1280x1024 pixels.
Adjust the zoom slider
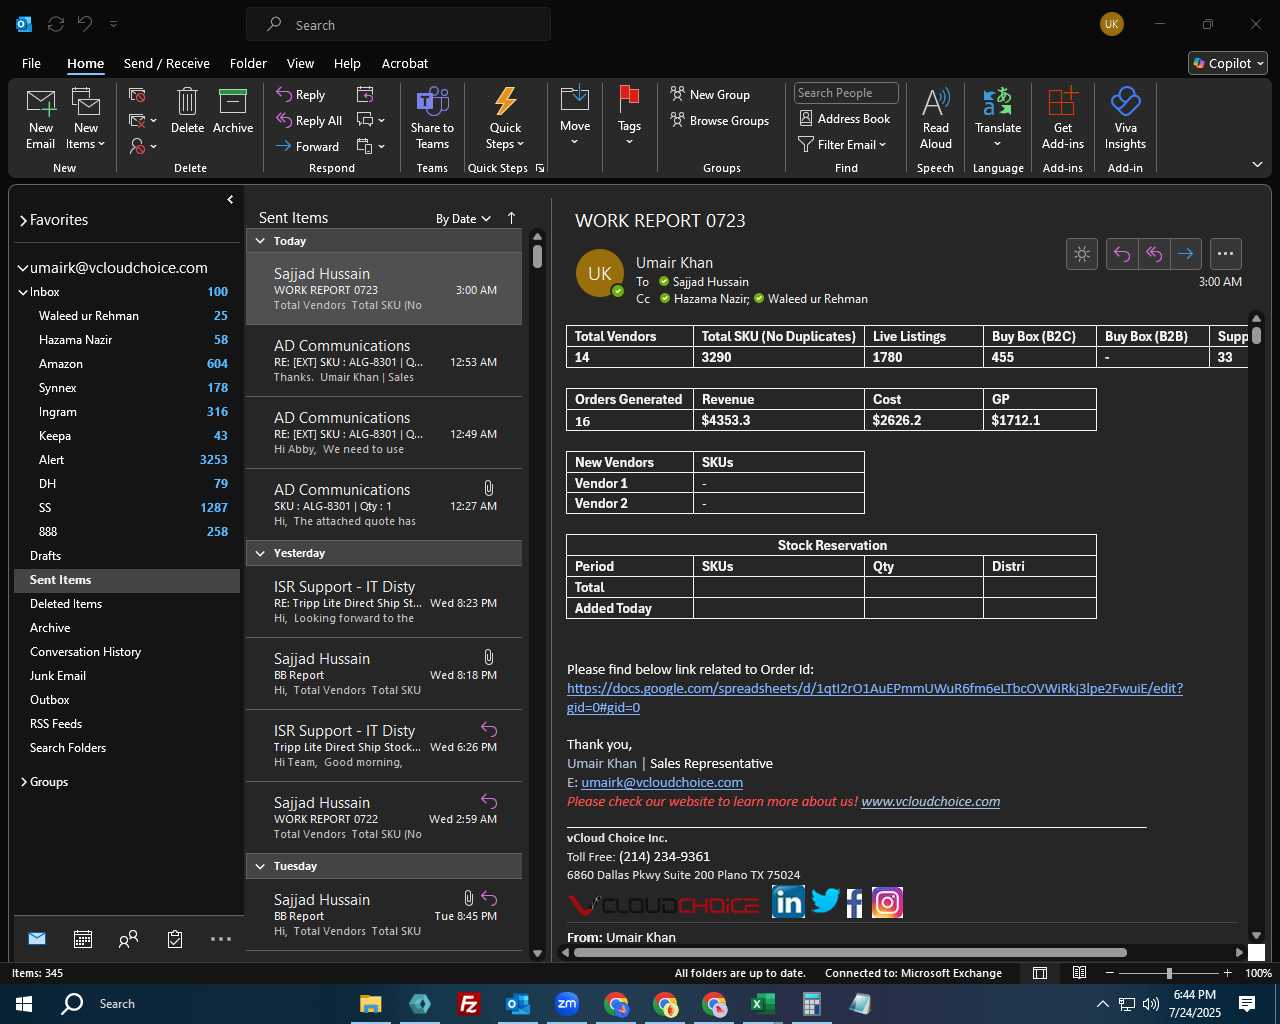click(x=1169, y=973)
